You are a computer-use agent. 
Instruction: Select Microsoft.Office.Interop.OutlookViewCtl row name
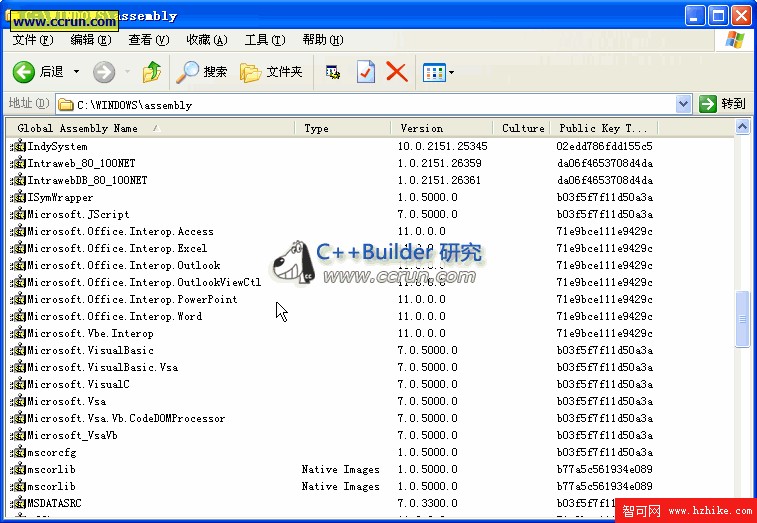pos(144,282)
